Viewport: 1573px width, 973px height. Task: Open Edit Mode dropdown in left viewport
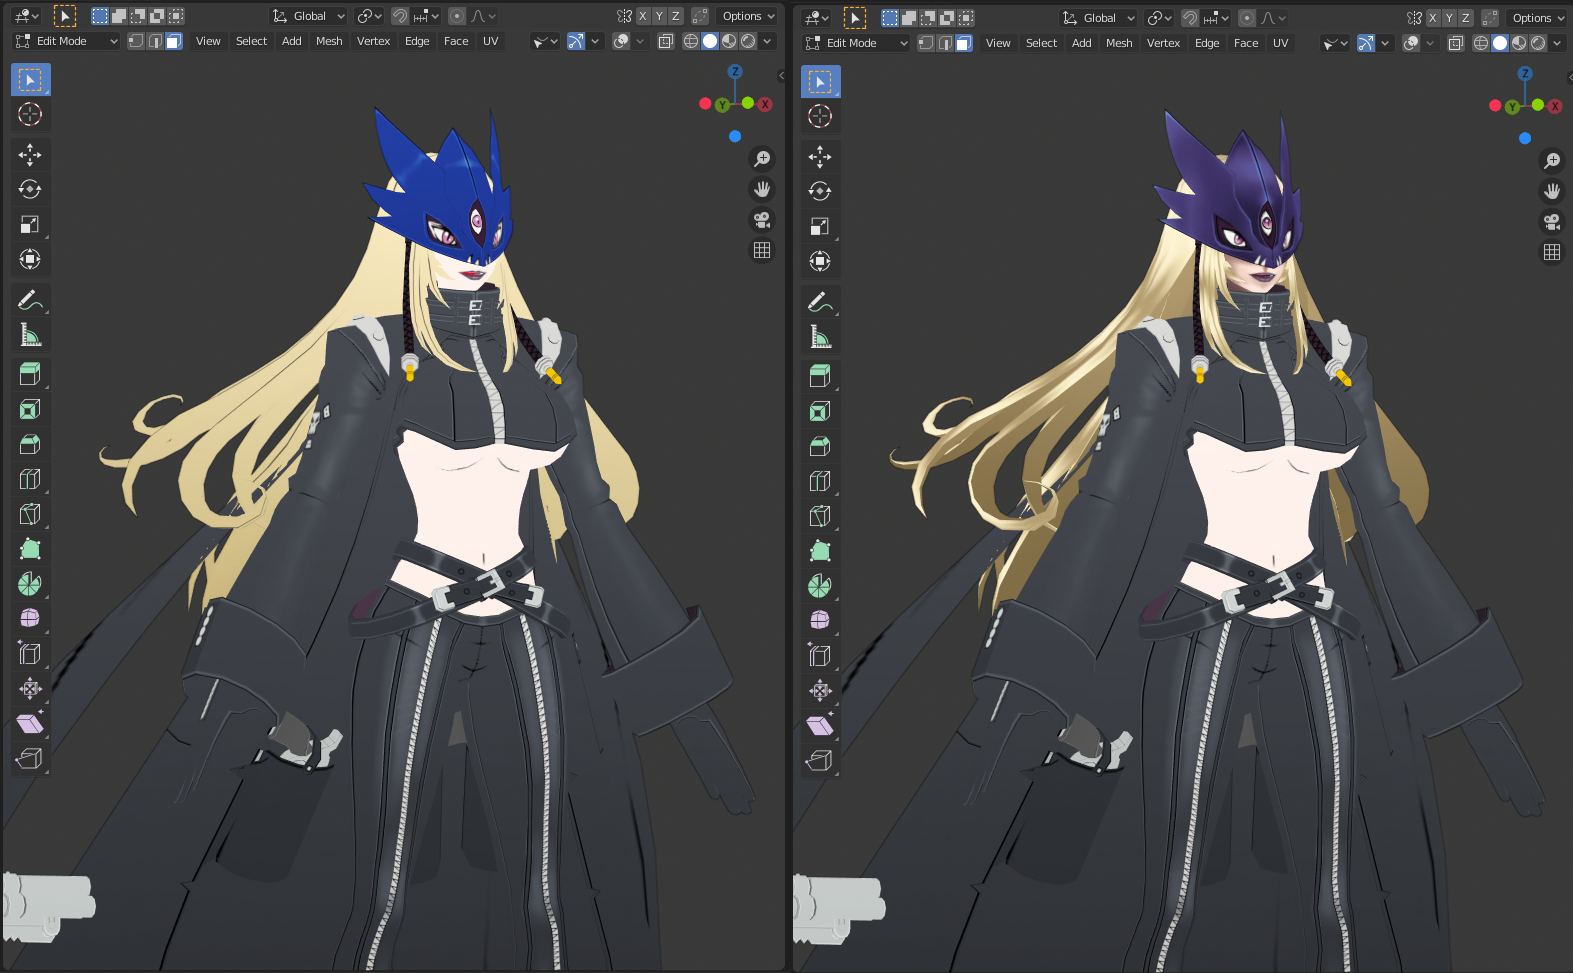pos(66,41)
